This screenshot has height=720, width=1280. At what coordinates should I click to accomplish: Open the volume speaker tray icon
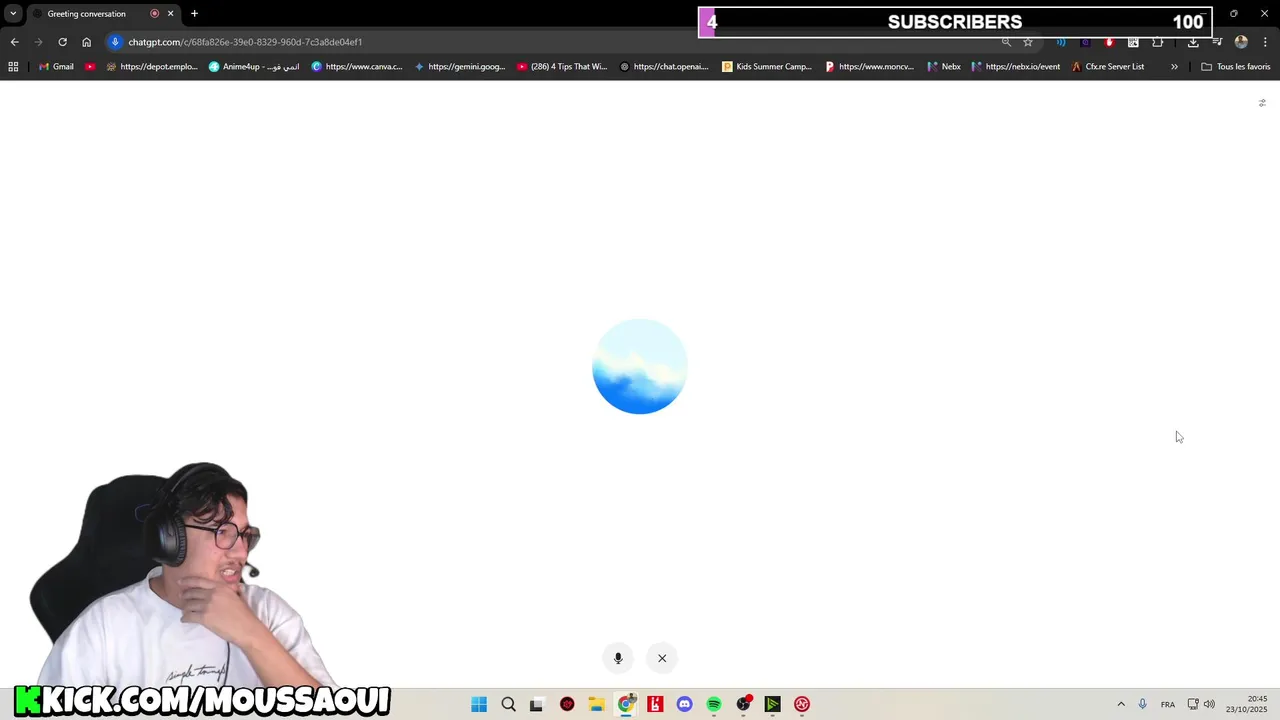click(x=1209, y=704)
